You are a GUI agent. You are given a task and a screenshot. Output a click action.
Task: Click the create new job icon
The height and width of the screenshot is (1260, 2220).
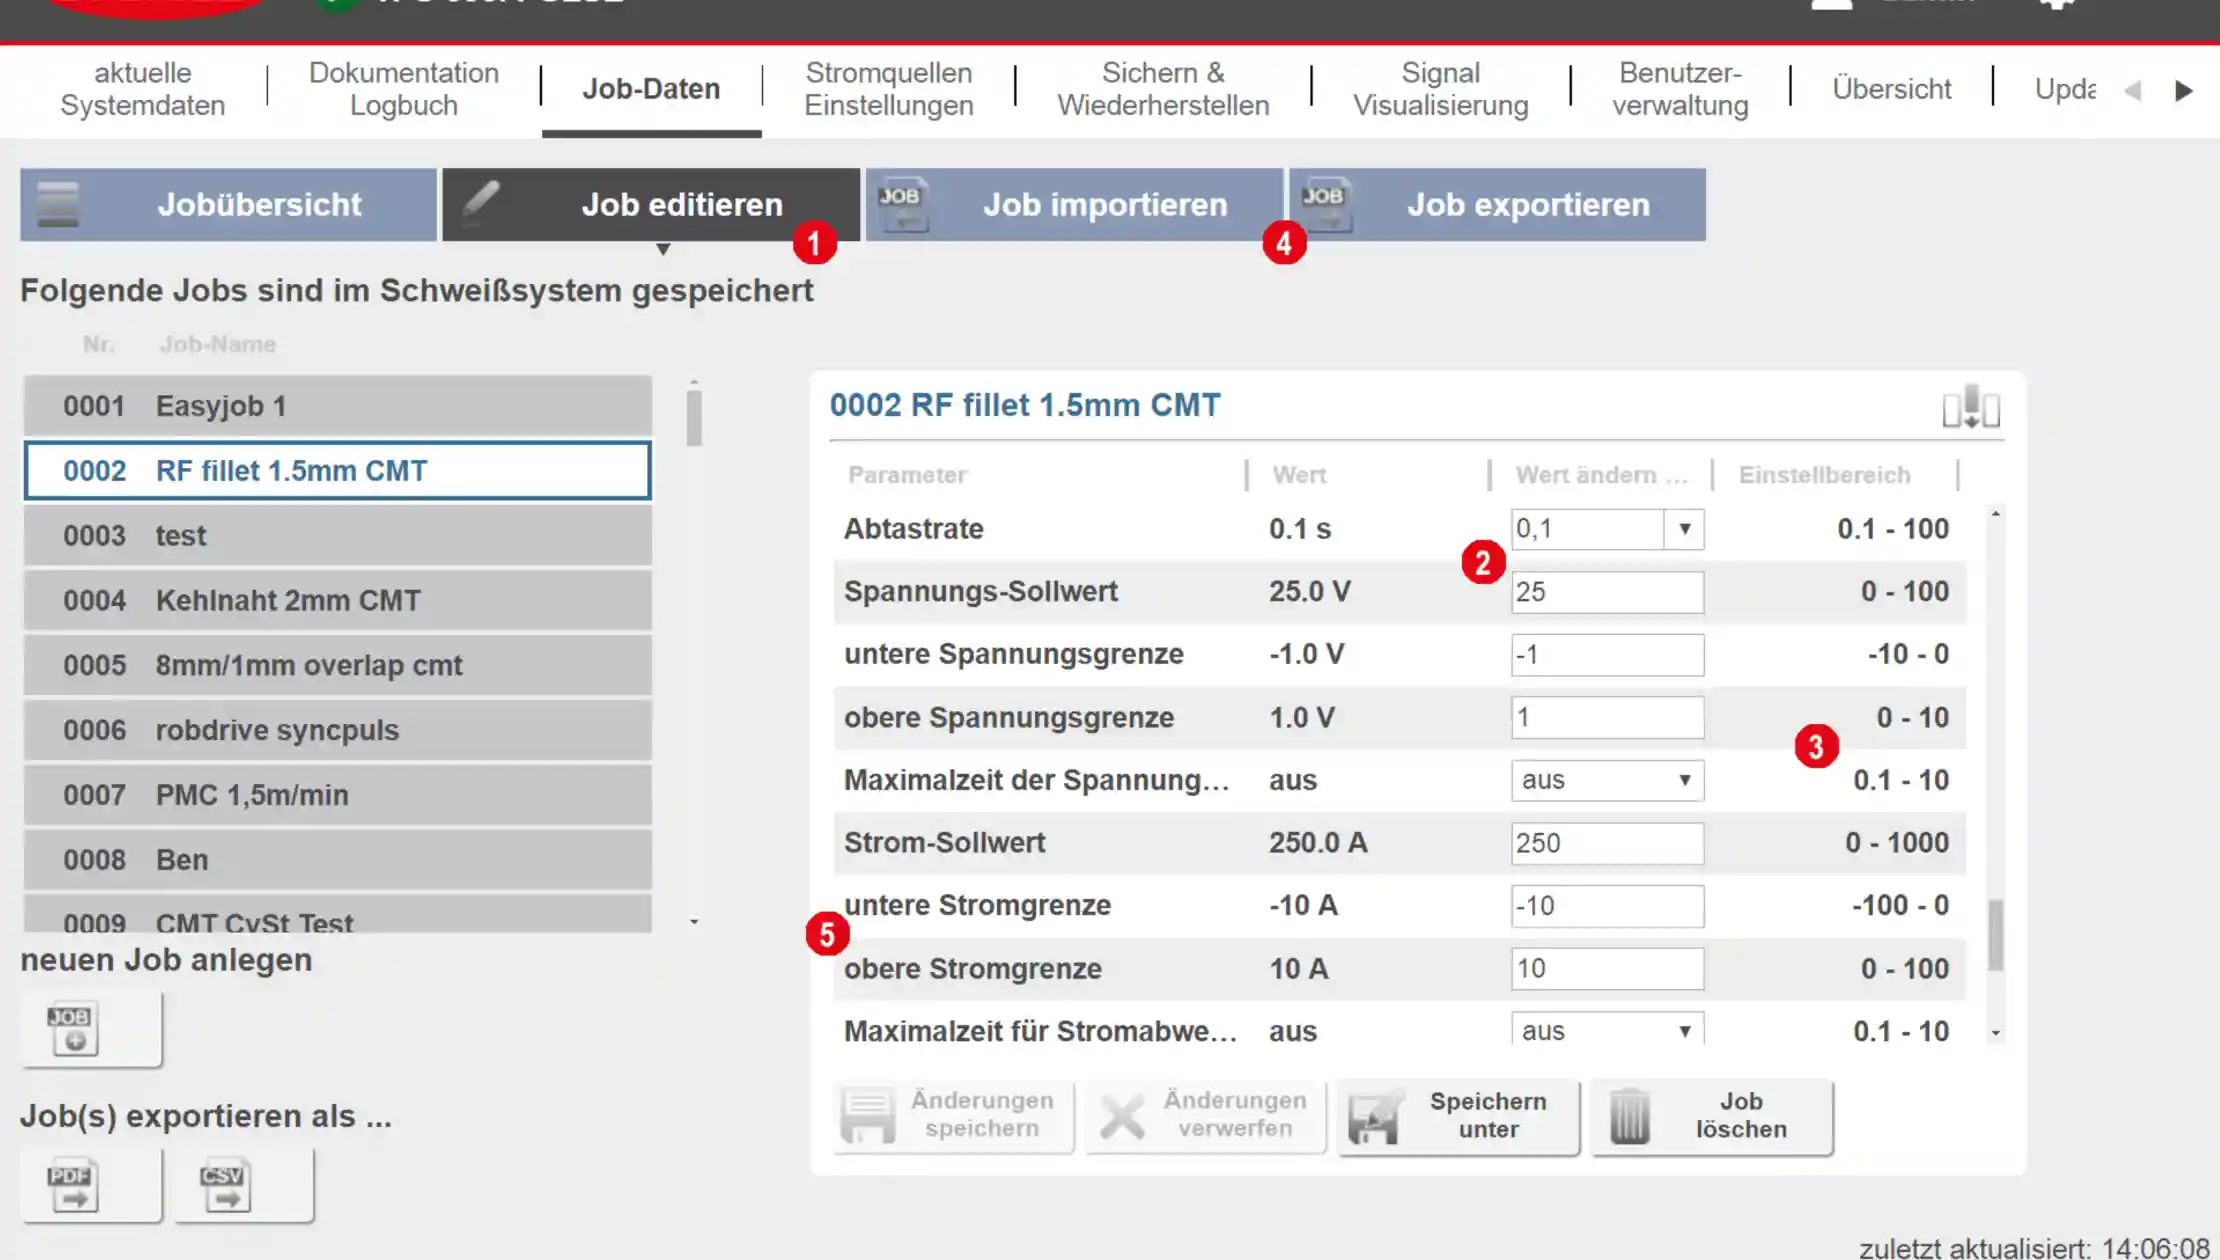90,1029
